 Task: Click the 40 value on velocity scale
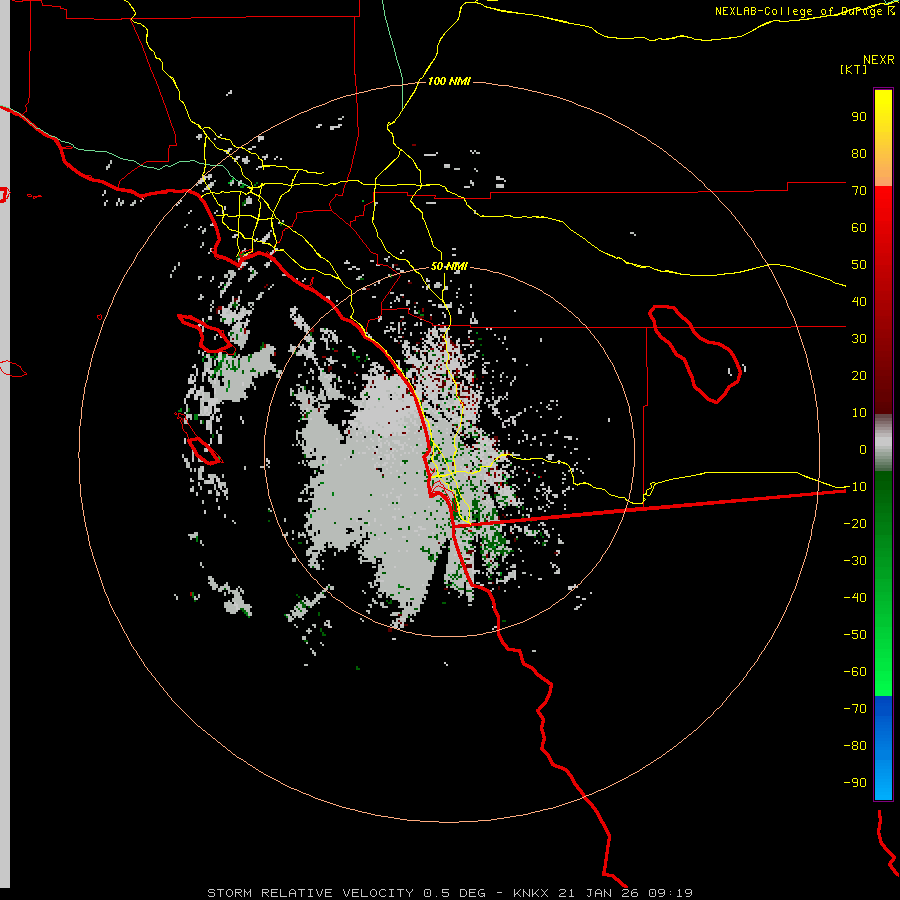[859, 301]
